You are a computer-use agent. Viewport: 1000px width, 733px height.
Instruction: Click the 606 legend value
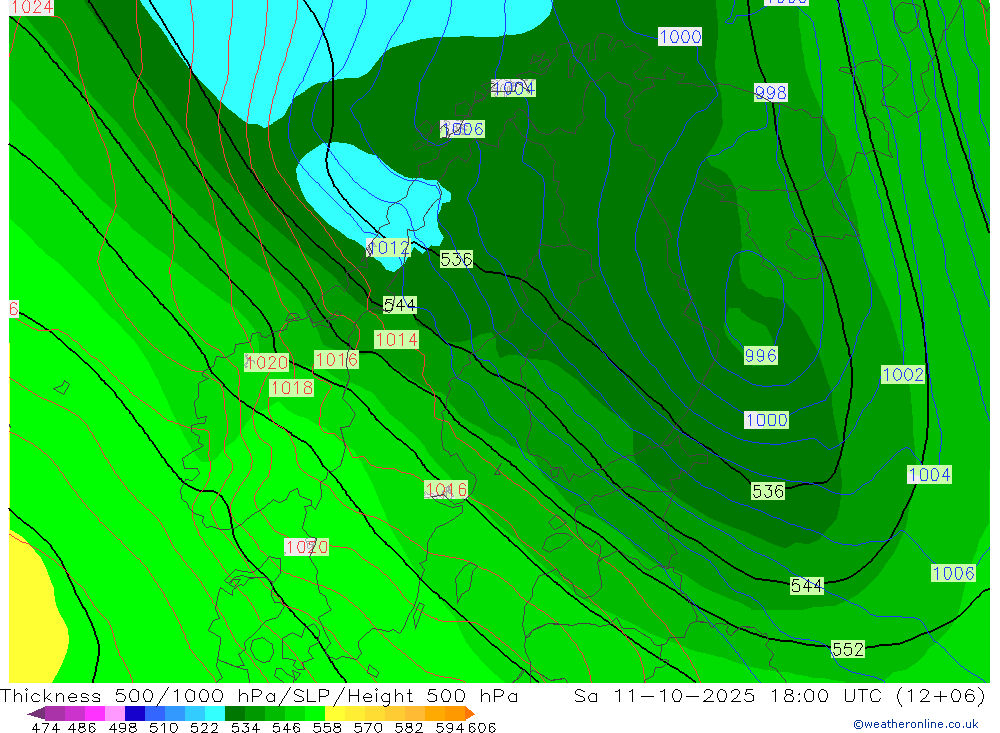482,728
